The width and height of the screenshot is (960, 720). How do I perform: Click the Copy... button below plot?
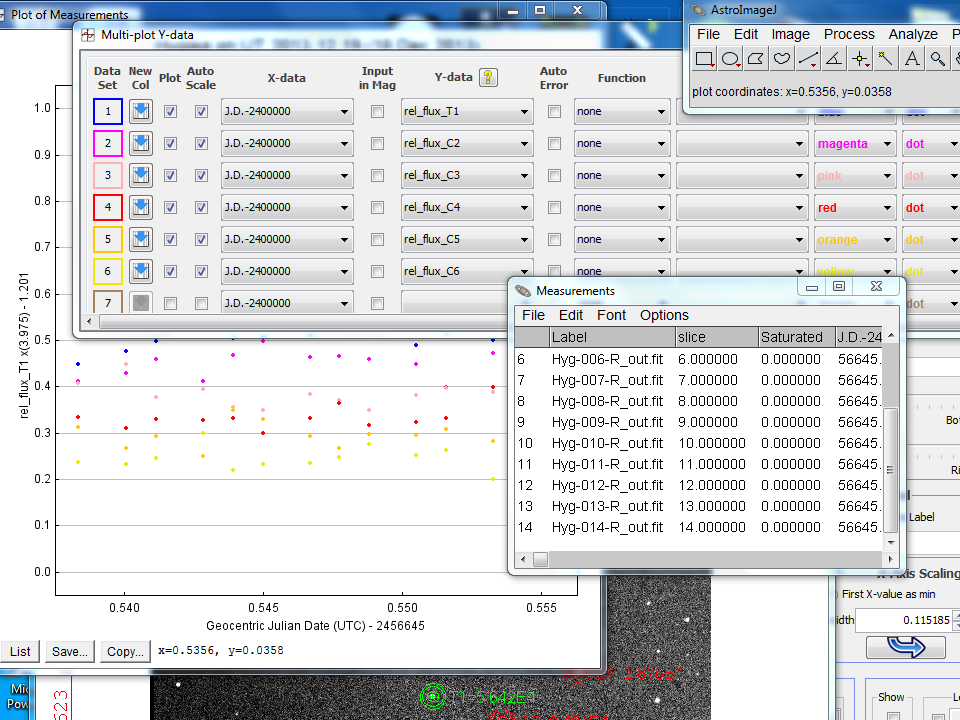pyautogui.click(x=125, y=651)
